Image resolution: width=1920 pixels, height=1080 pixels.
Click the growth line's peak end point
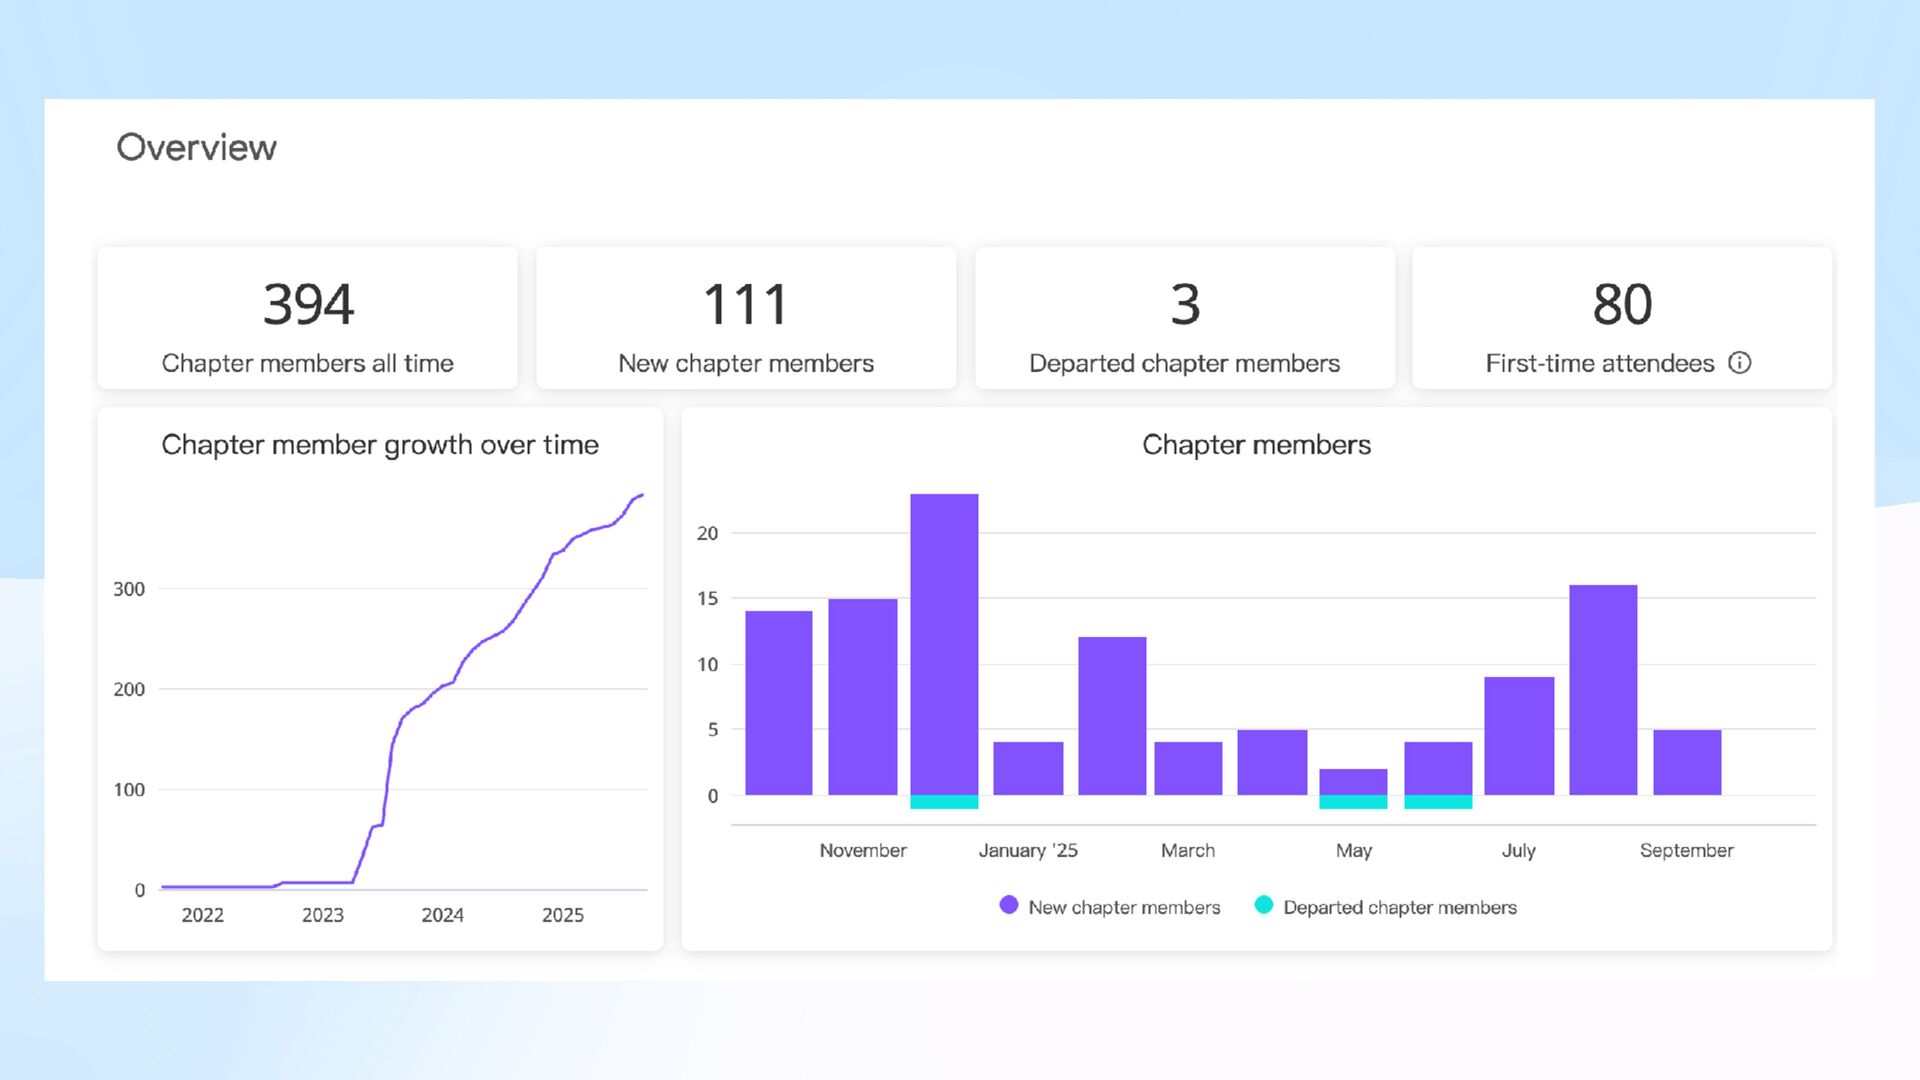coord(641,495)
